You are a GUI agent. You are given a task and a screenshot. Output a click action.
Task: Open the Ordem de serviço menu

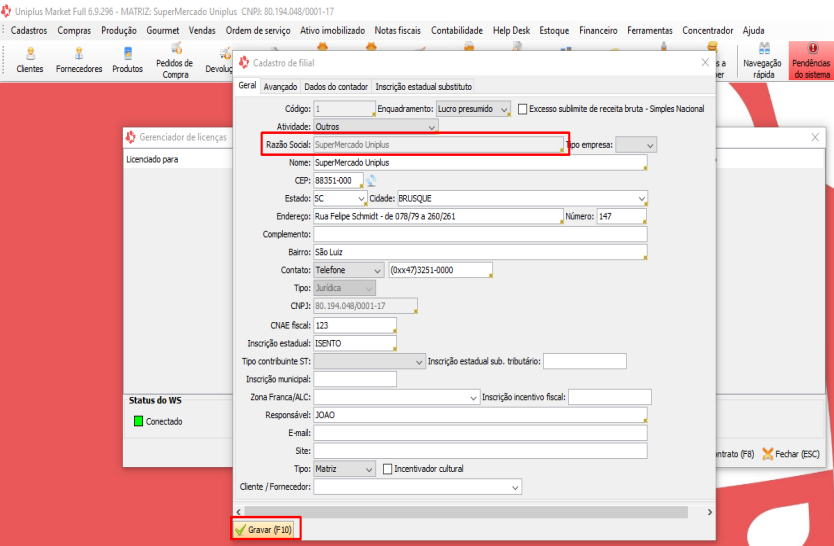[x=258, y=30]
